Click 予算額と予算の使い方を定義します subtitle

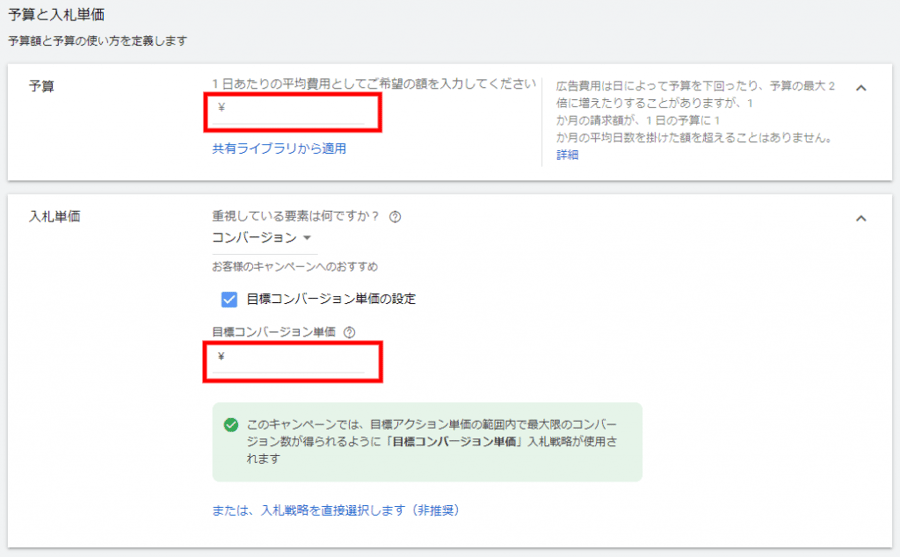click(x=98, y=41)
